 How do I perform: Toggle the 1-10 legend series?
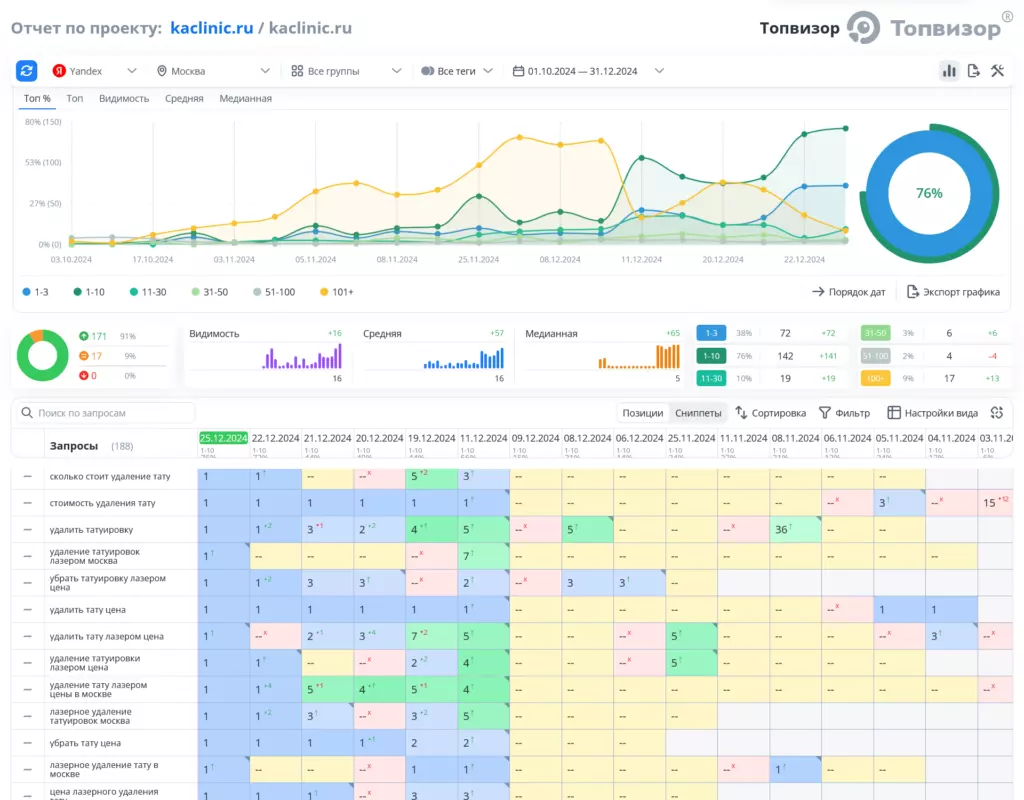coord(89,292)
